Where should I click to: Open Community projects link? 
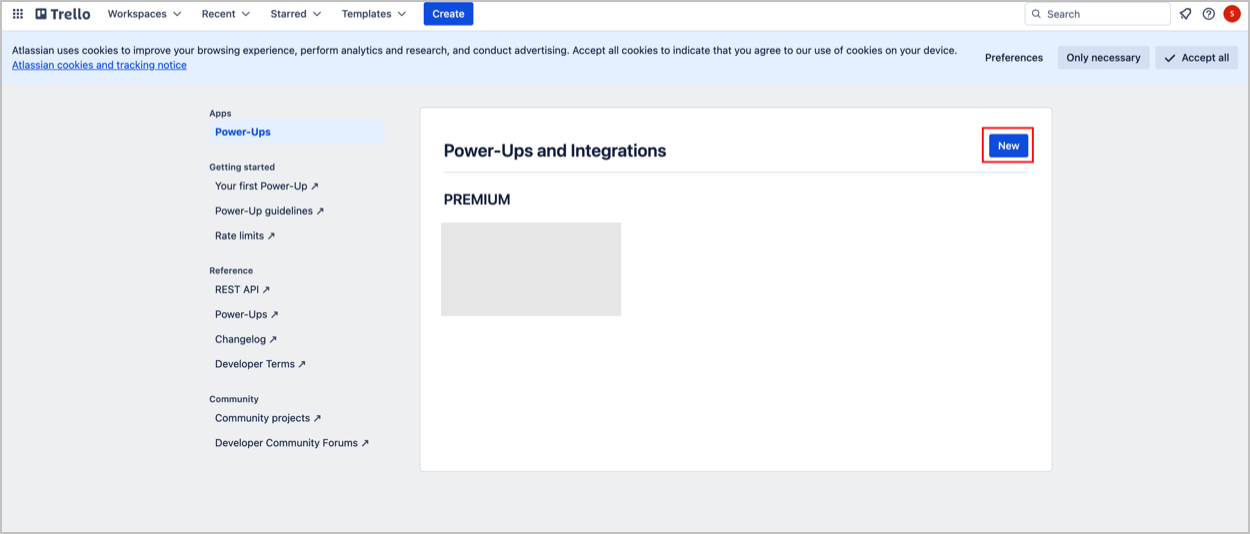point(268,418)
